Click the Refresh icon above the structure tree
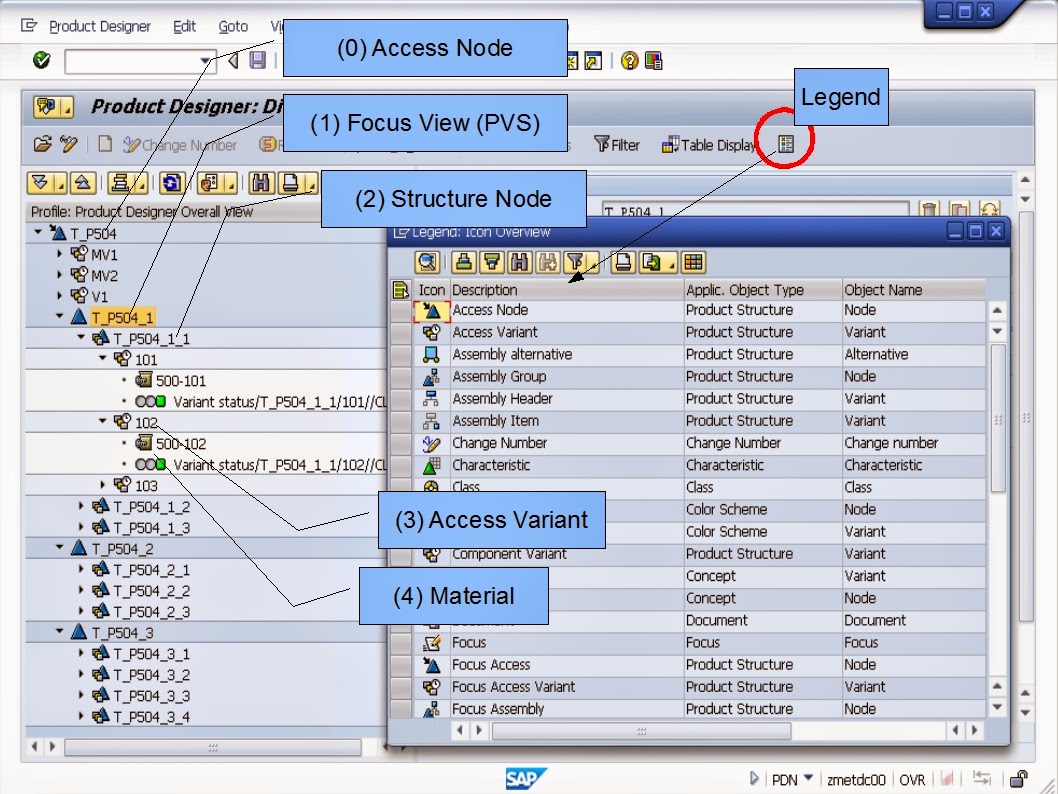Viewport: 1058px width, 794px height. pos(171,182)
